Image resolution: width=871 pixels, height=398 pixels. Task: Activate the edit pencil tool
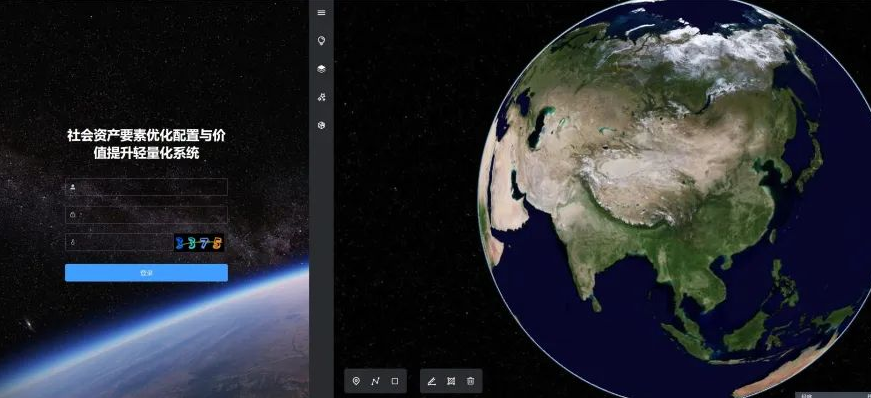coord(432,381)
